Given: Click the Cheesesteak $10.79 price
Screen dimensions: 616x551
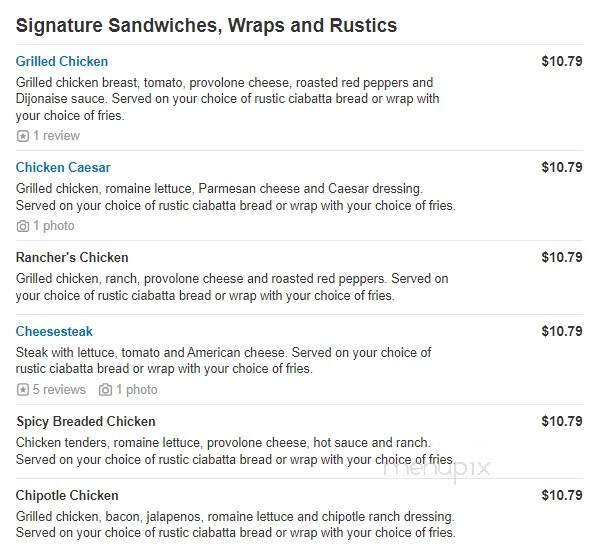Looking at the screenshot, I should (561, 332).
